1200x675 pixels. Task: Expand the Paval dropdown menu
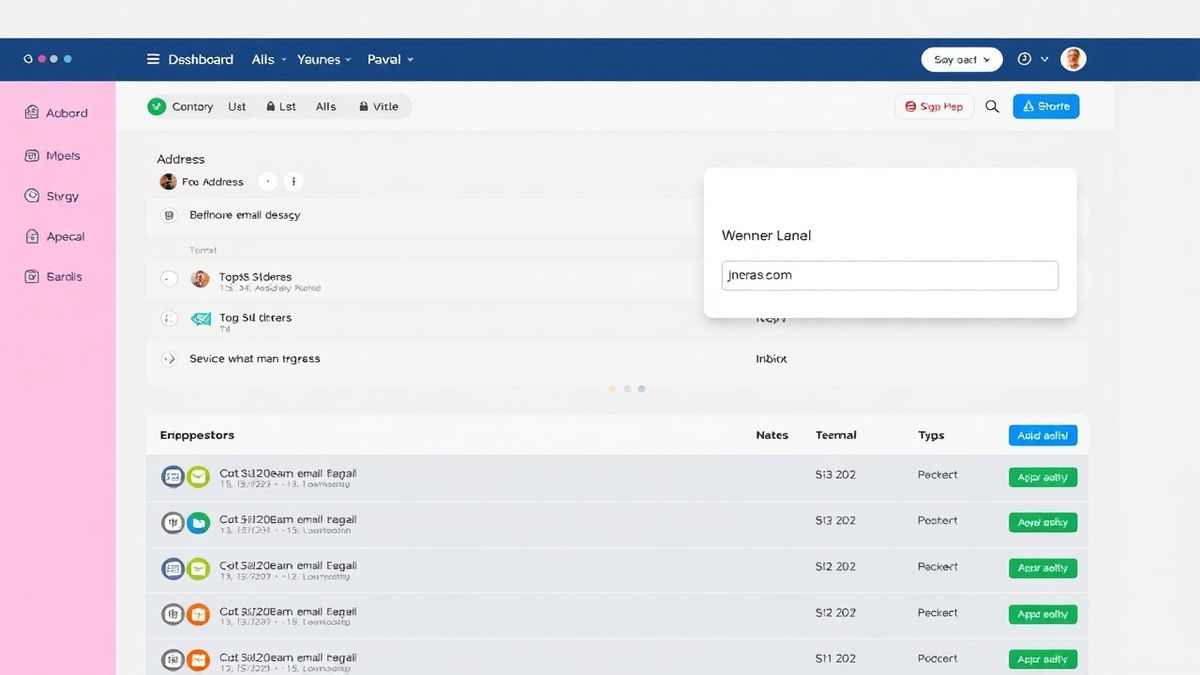390,60
